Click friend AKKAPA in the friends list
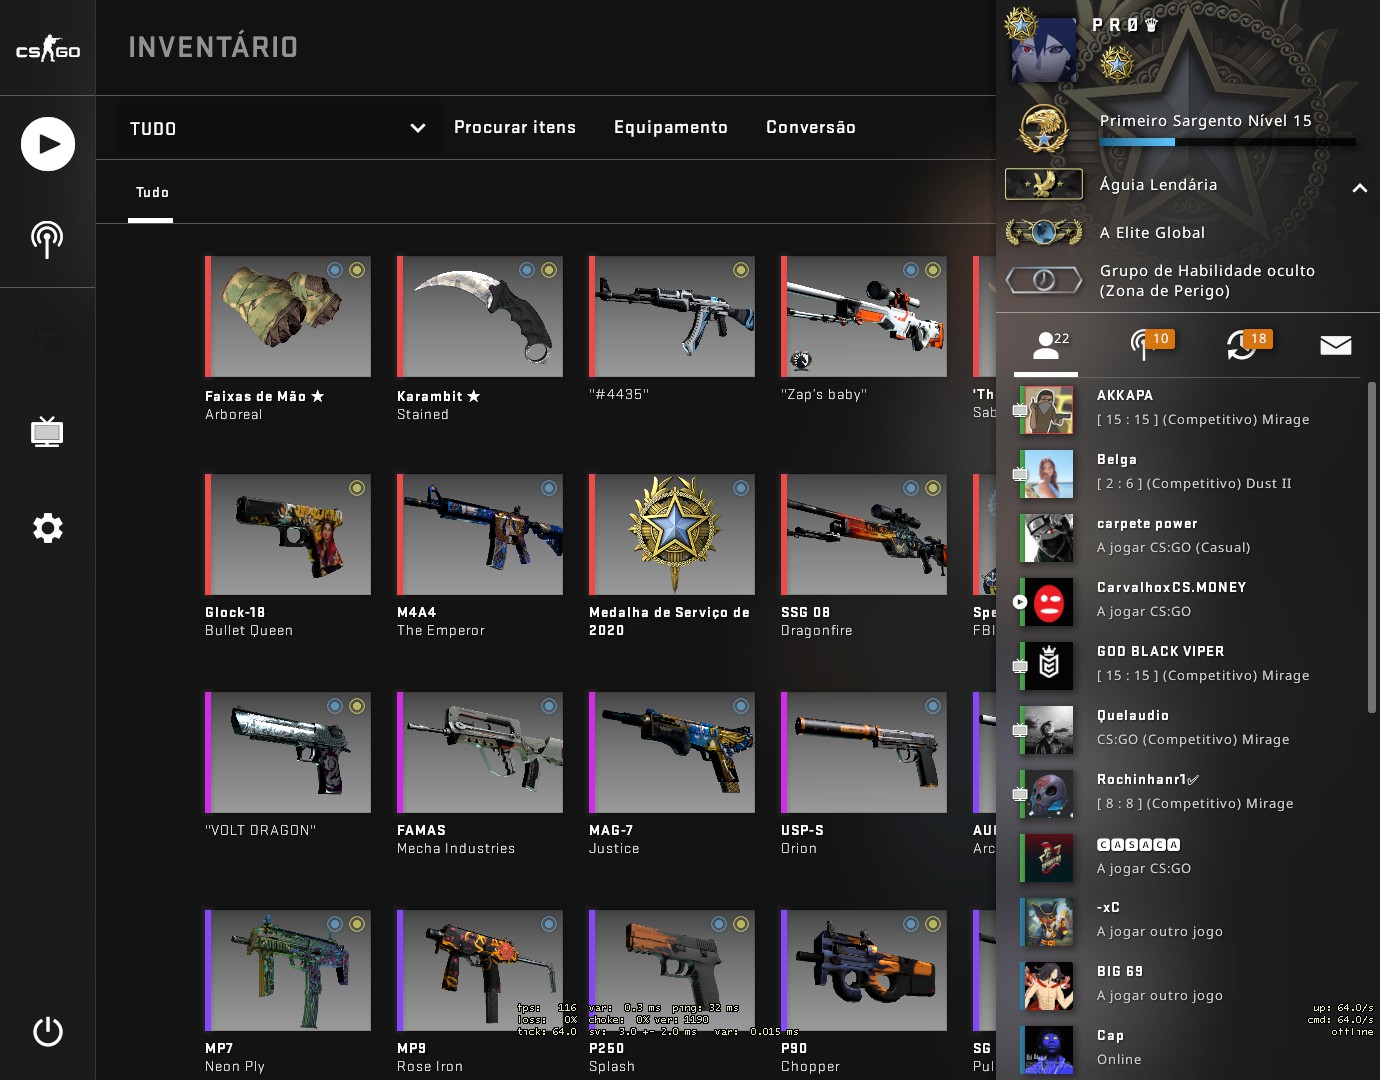The image size is (1380, 1080). [1188, 409]
